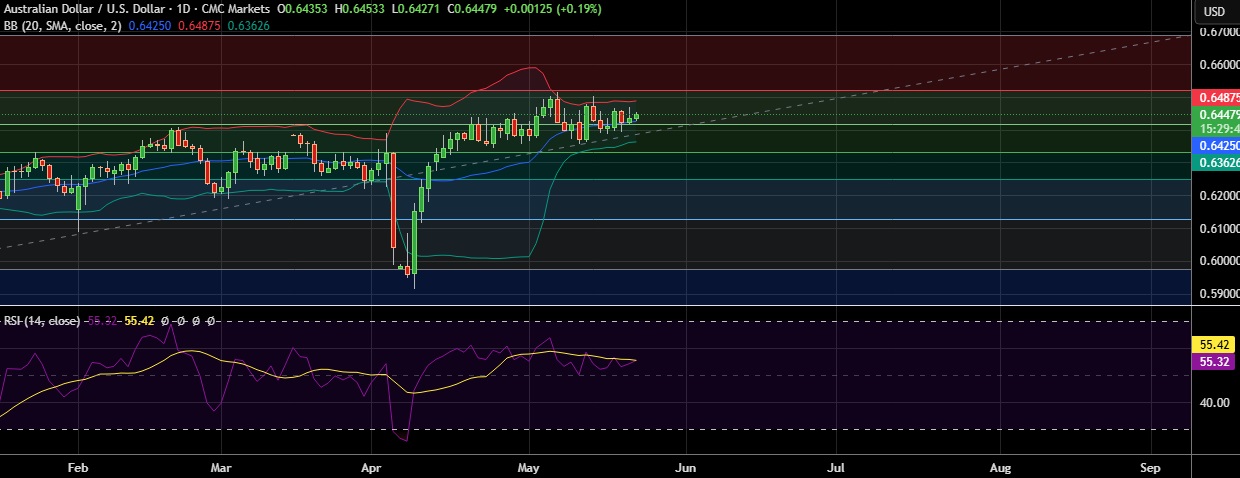Image resolution: width=1240 pixels, height=478 pixels.
Task: Select the BB (20, SMA, close, 2) indicator legend
Action: point(62,25)
